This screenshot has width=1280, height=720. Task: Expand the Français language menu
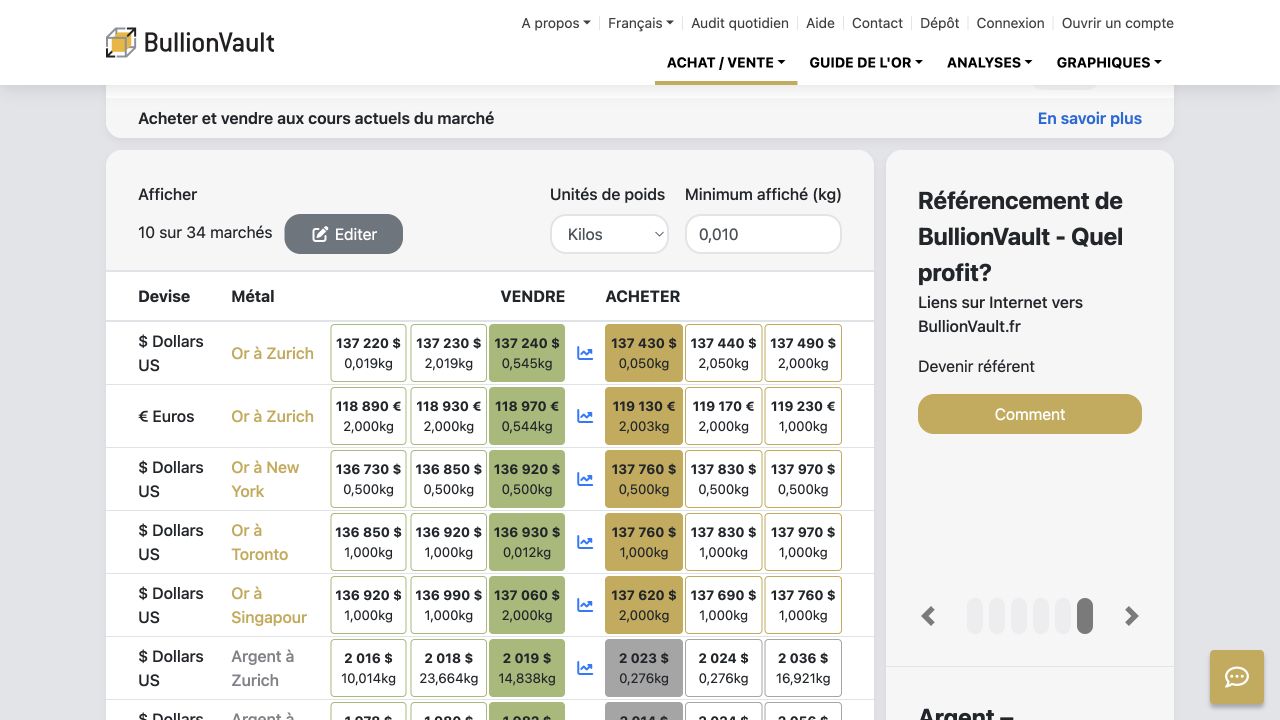point(641,23)
